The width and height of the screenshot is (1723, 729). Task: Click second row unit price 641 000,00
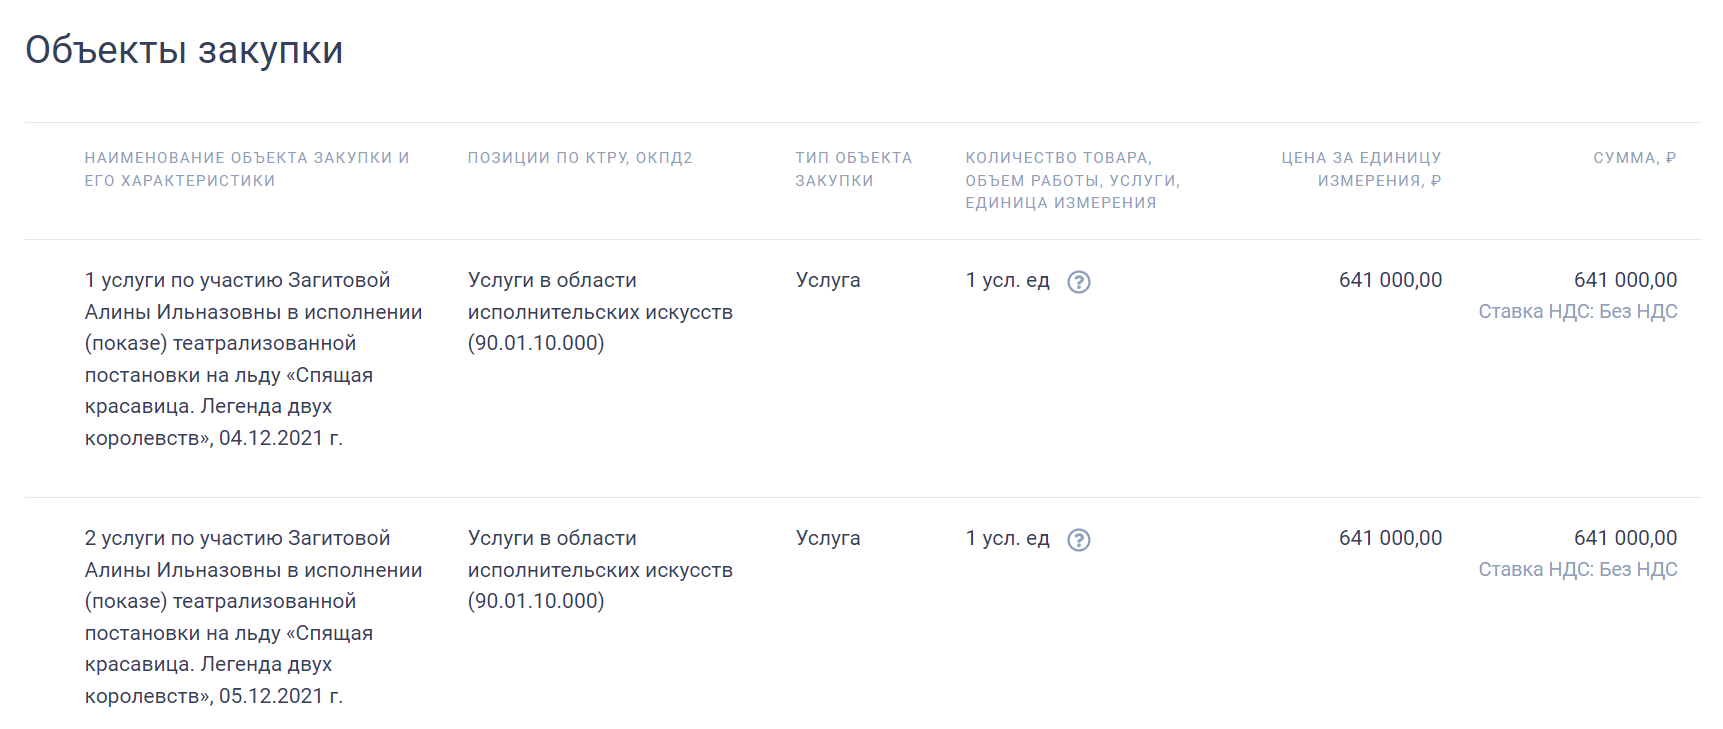(1391, 538)
